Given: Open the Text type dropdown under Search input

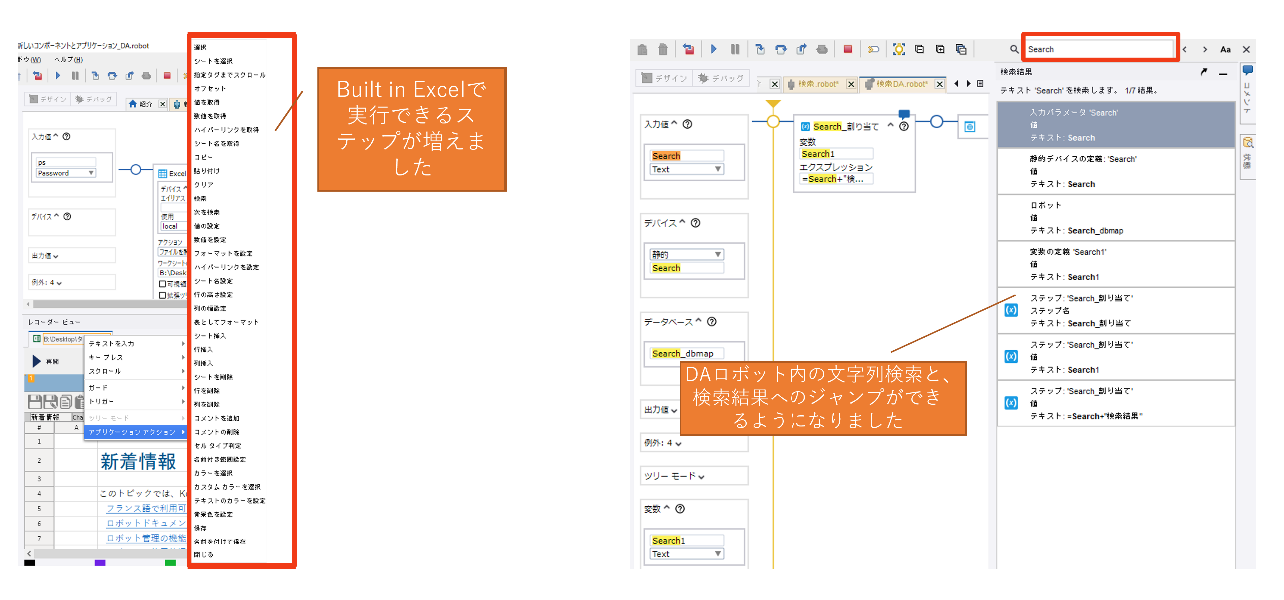Looking at the screenshot, I should tap(687, 169).
